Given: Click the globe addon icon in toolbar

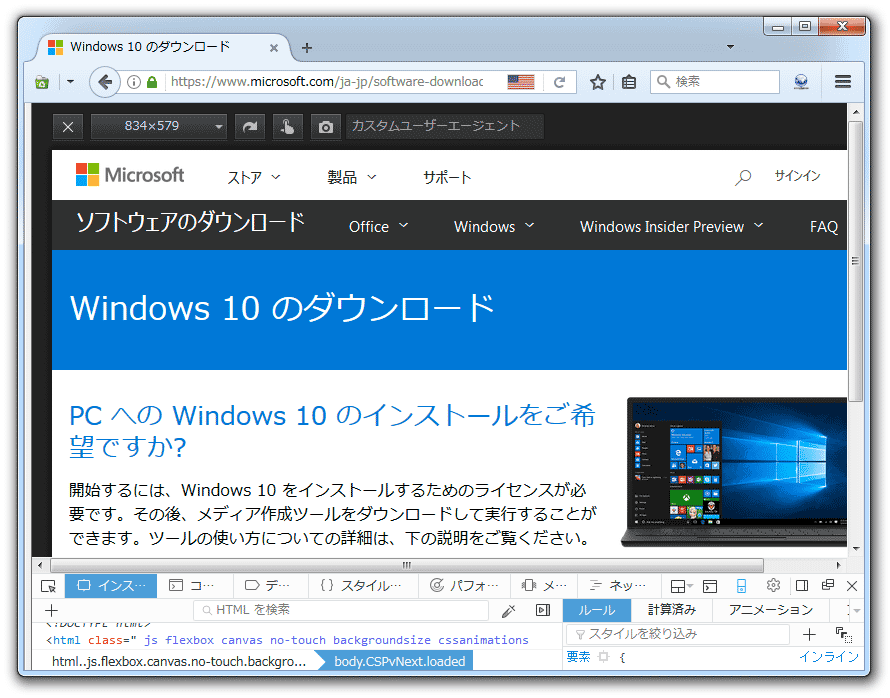Looking at the screenshot, I should [801, 82].
